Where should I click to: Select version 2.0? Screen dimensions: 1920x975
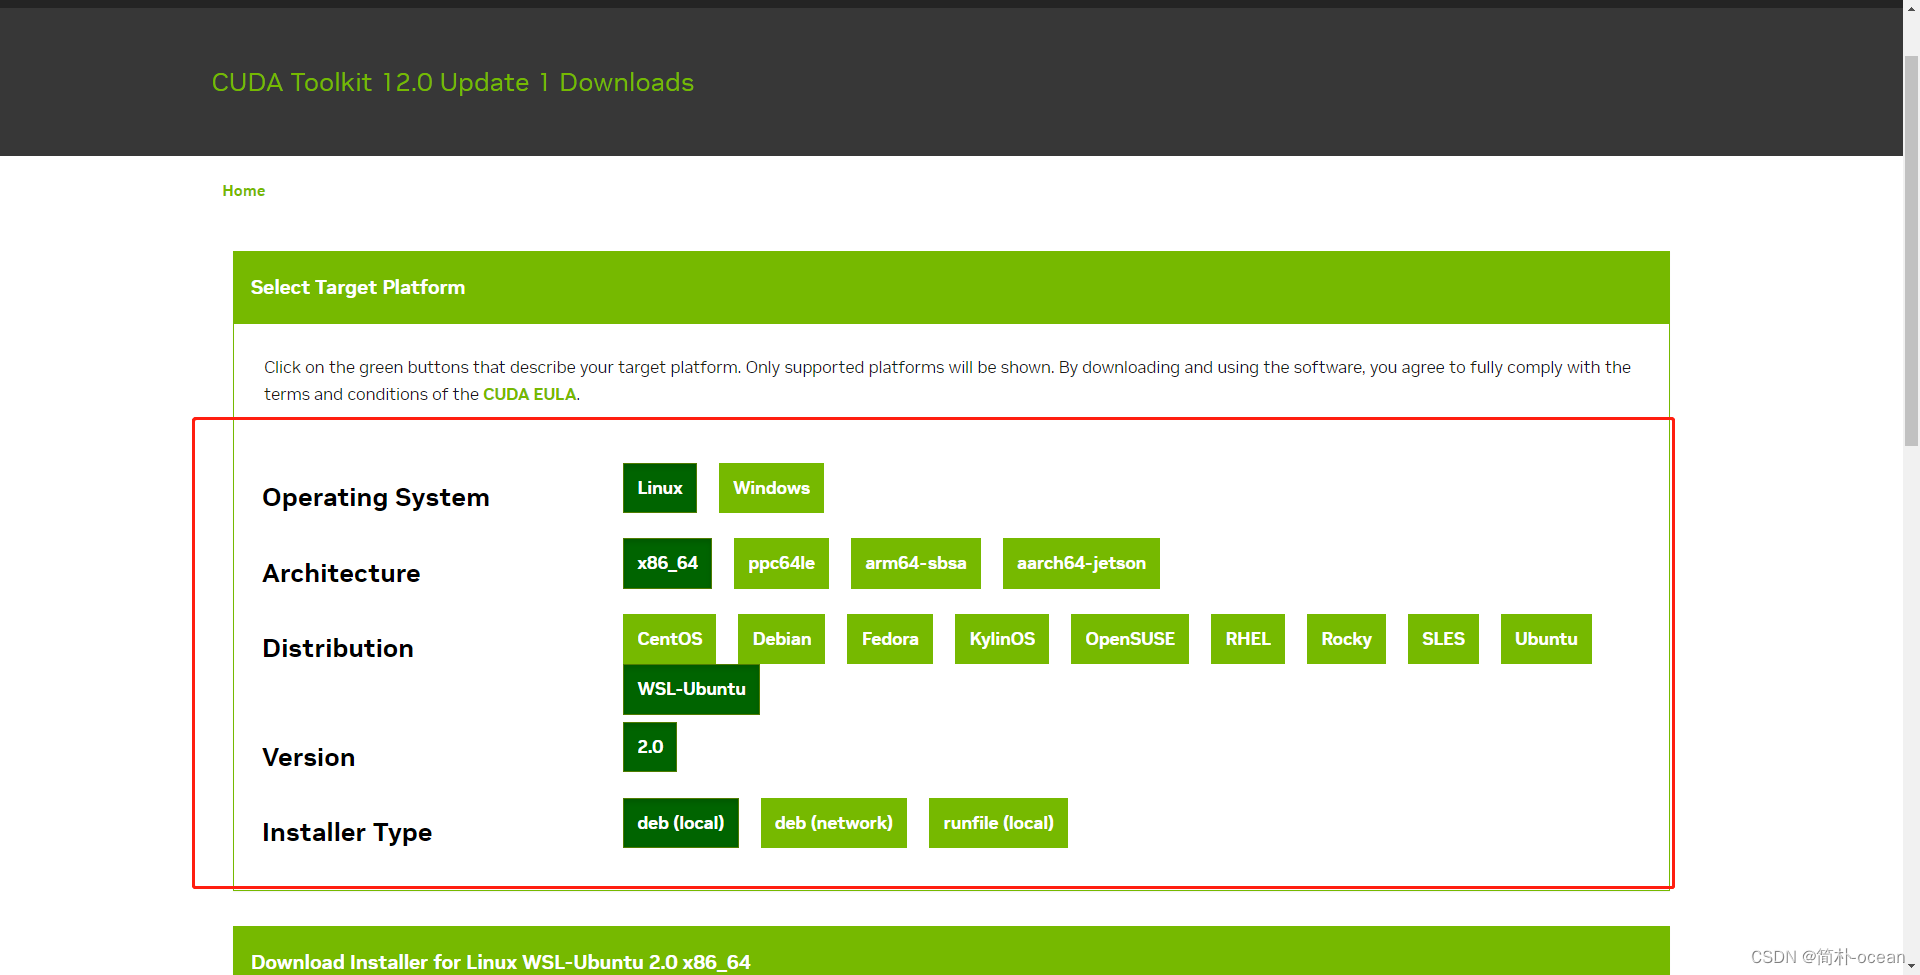pyautogui.click(x=650, y=747)
